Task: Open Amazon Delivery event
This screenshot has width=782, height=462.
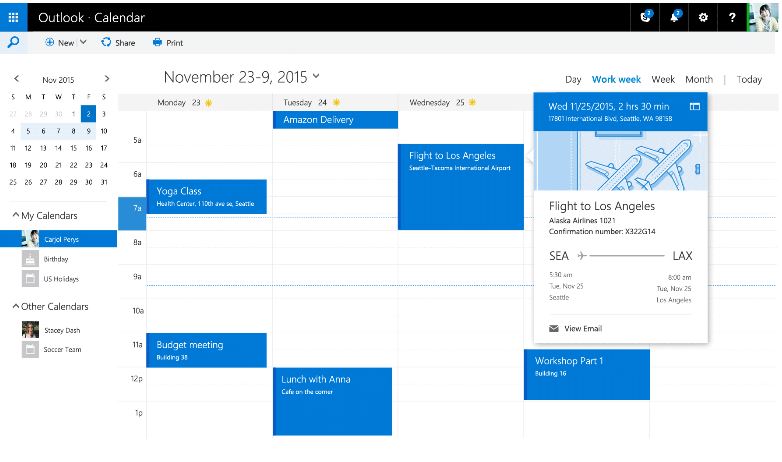Action: pos(335,120)
